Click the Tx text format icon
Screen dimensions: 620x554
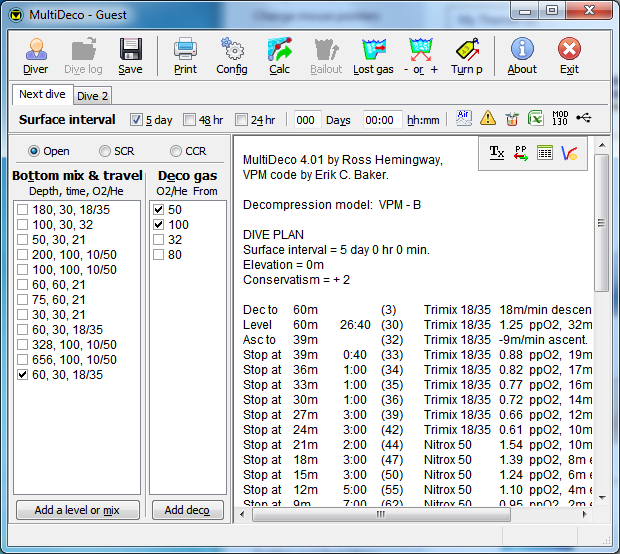[497, 153]
